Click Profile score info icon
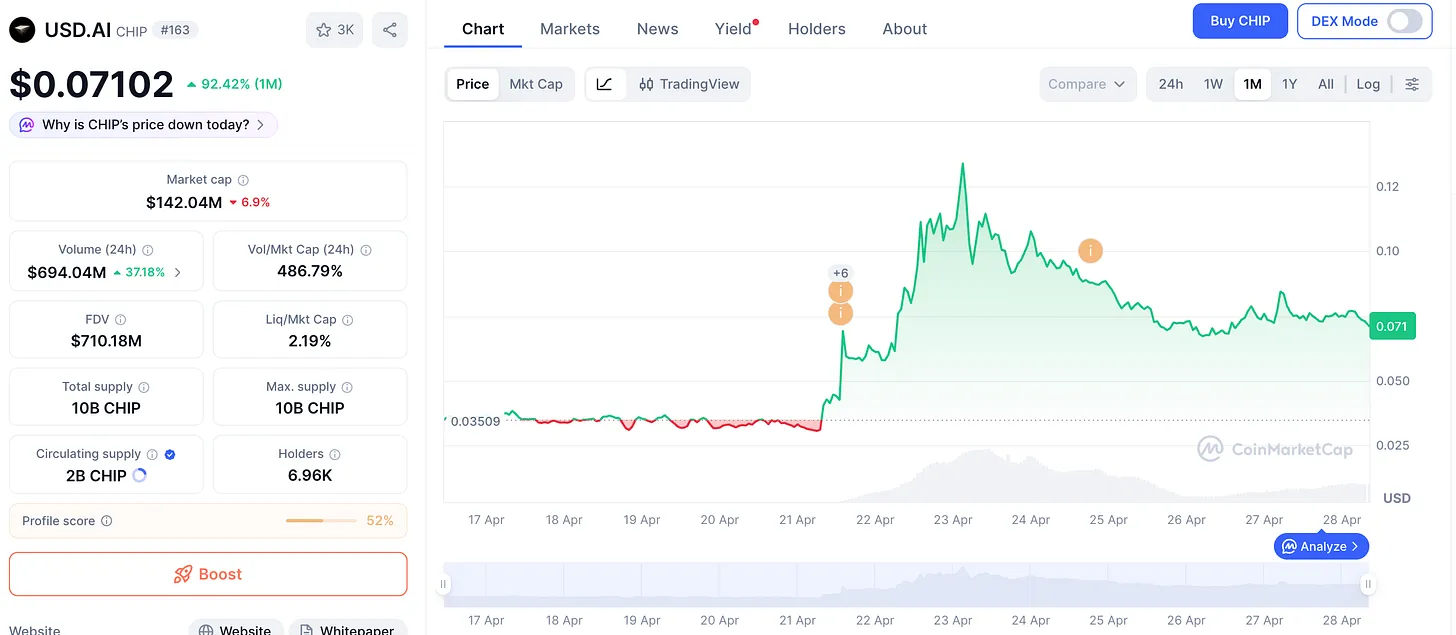The width and height of the screenshot is (1456, 635). [x=107, y=521]
